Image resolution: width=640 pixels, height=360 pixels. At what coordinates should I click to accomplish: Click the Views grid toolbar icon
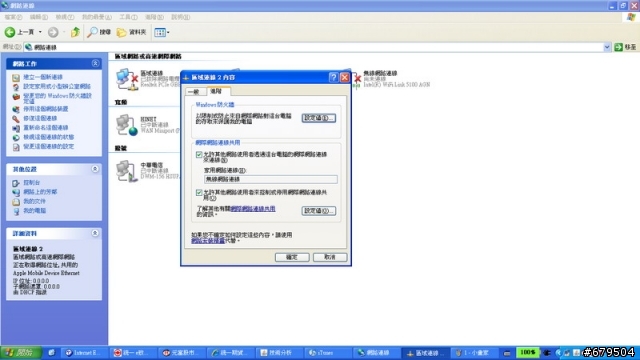pyautogui.click(x=160, y=32)
